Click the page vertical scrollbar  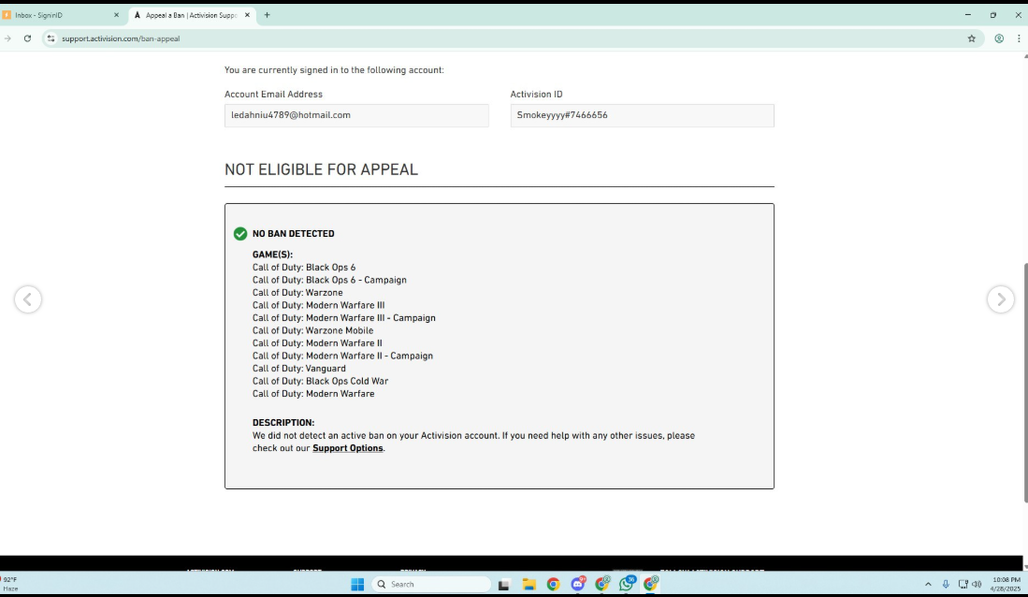click(x=1025, y=383)
